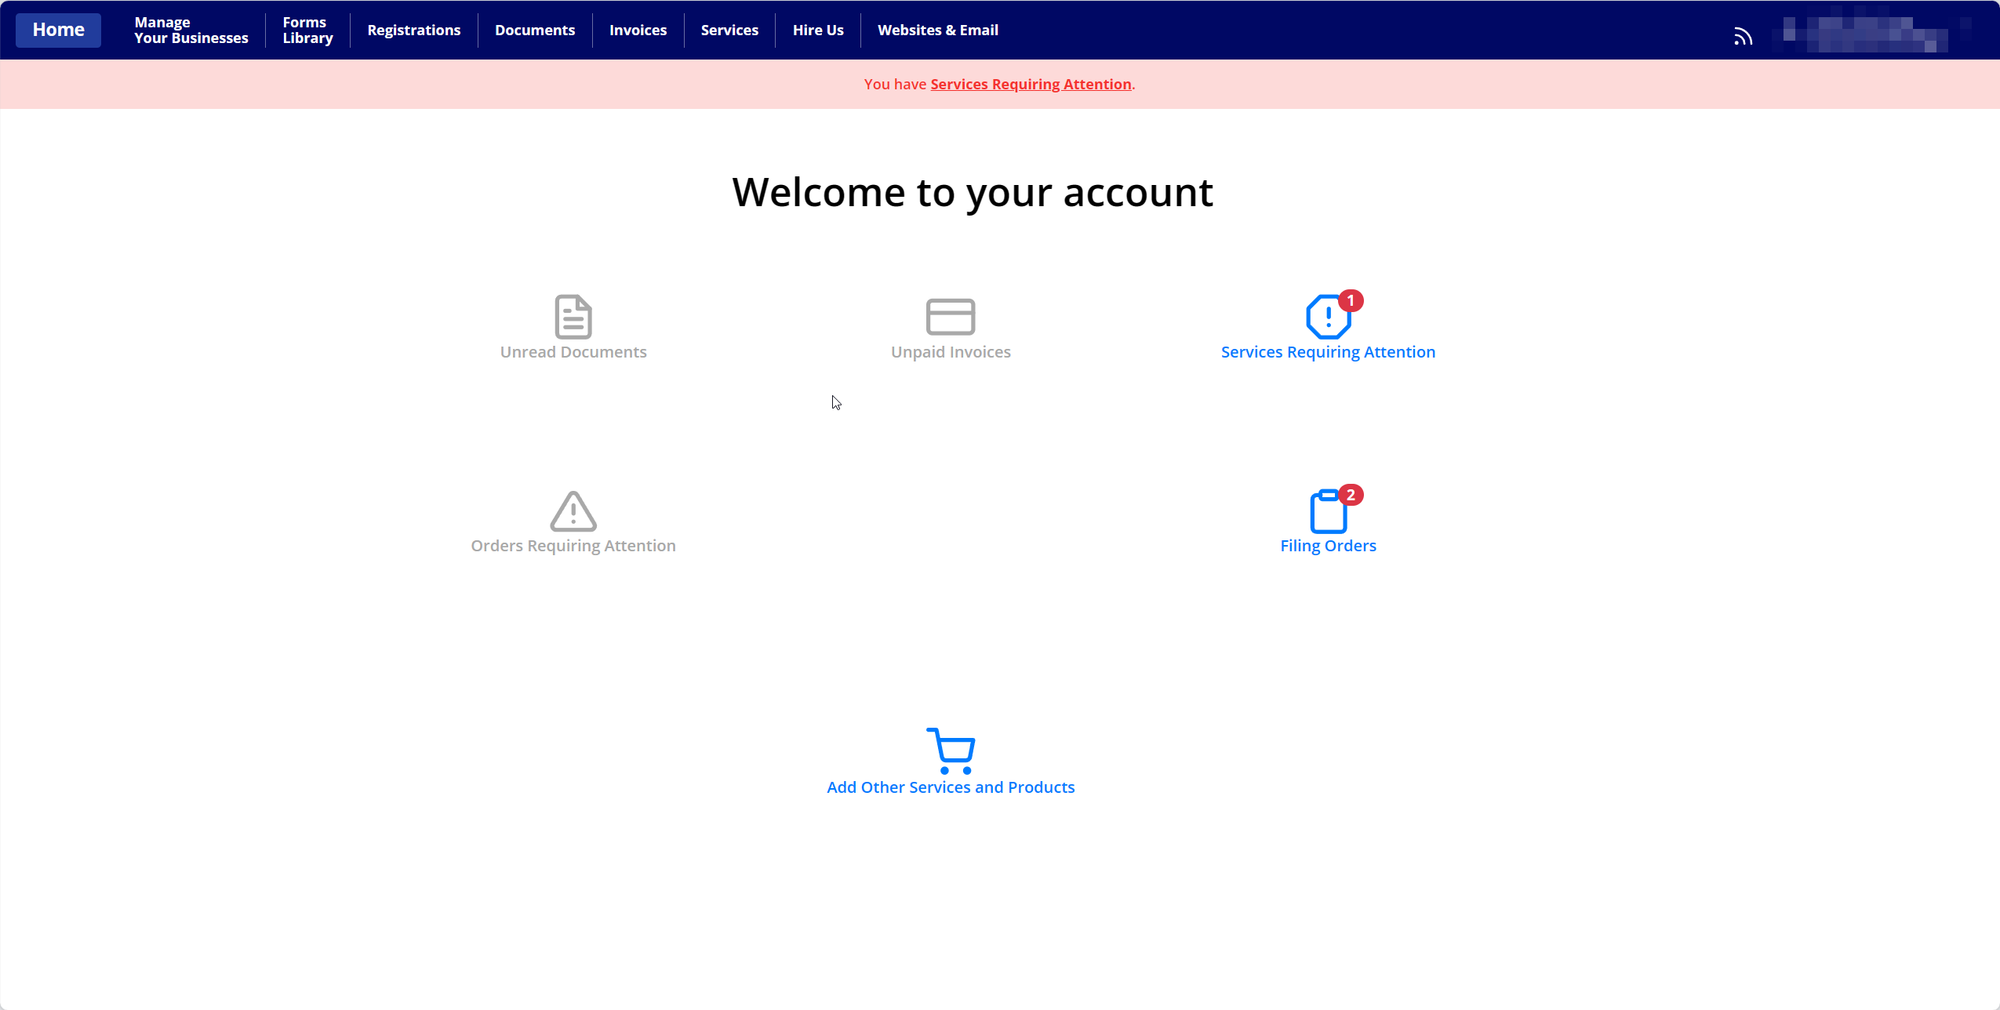Select Registrations in the navigation bar

click(414, 30)
